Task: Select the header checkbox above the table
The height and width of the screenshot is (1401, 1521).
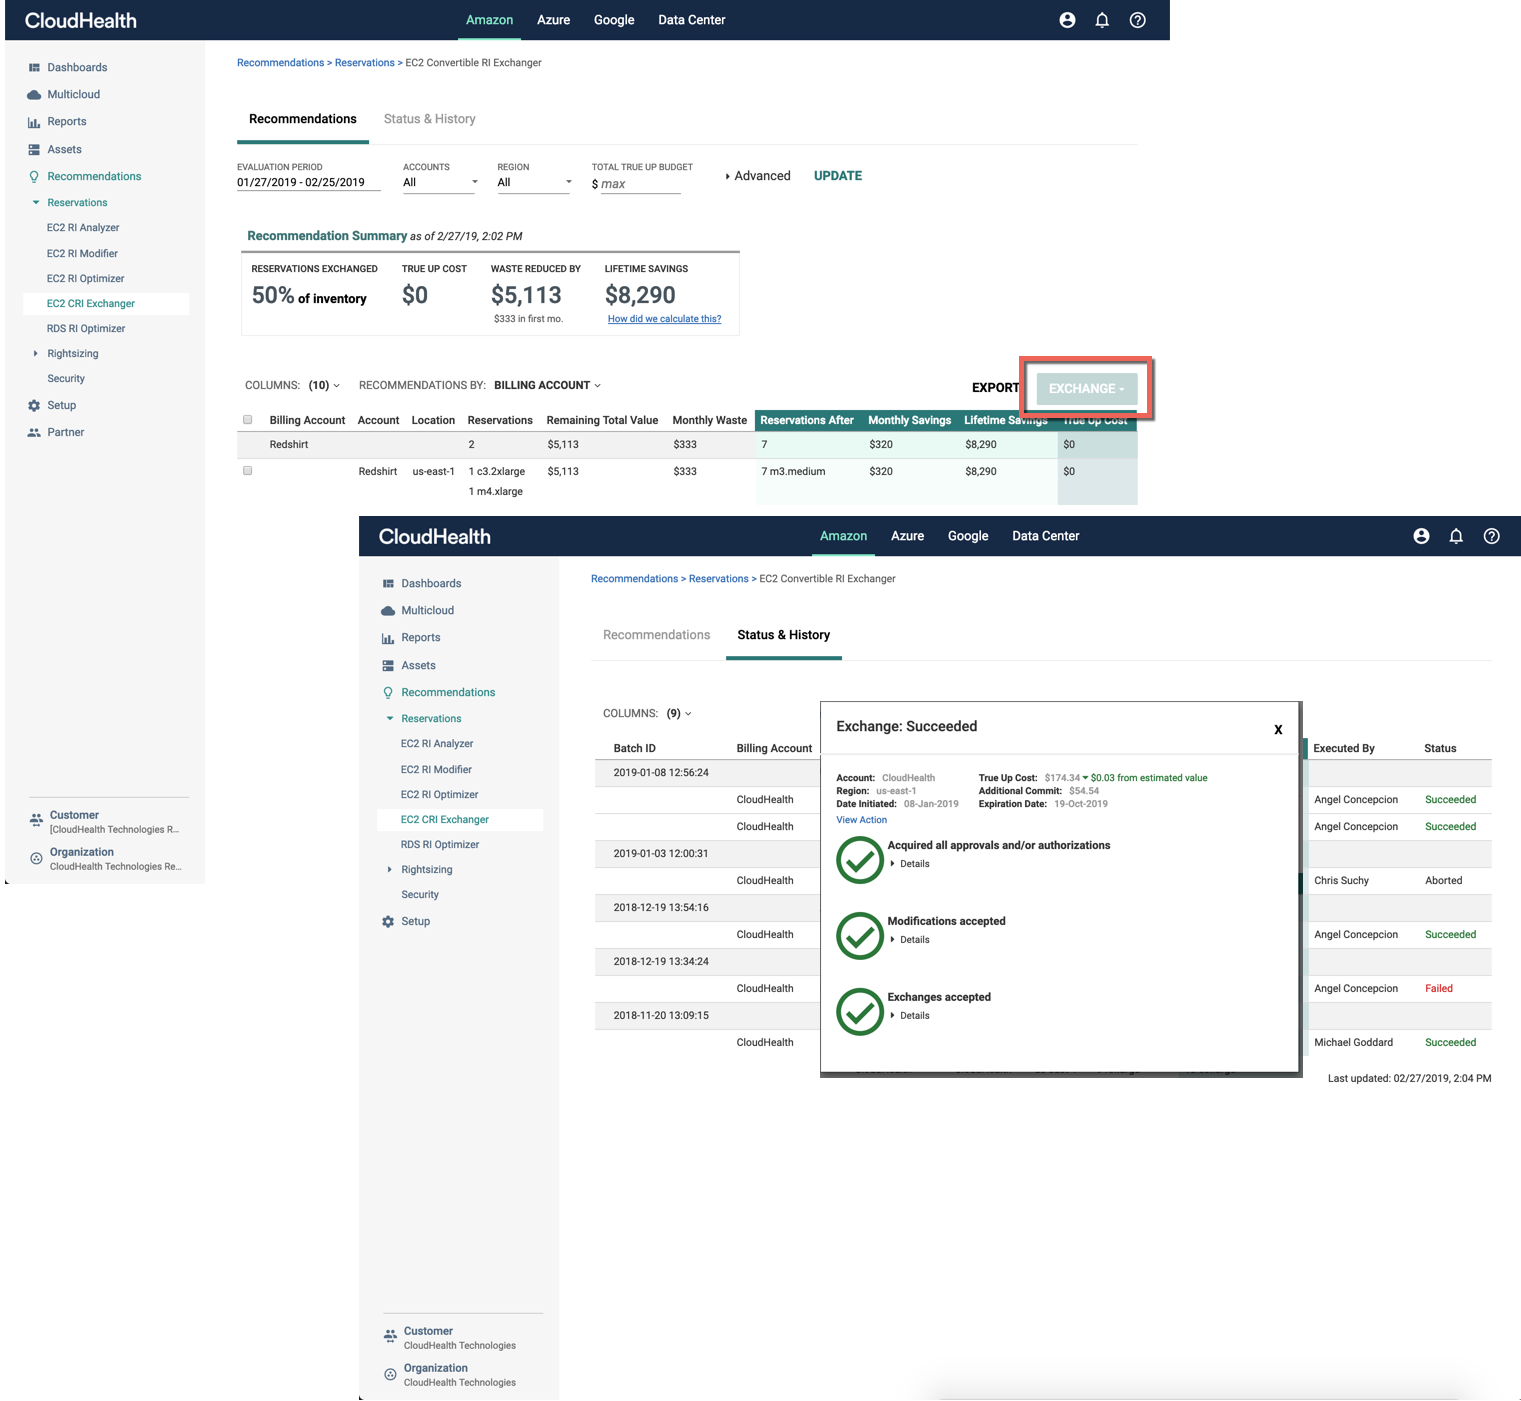Action: pos(247,419)
